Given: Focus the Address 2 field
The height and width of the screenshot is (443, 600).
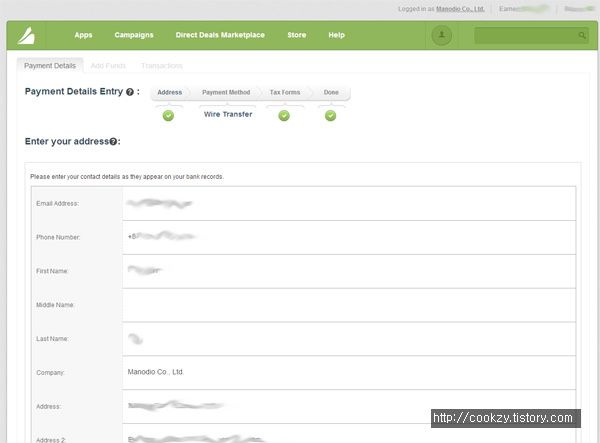Looking at the screenshot, I should [349, 434].
